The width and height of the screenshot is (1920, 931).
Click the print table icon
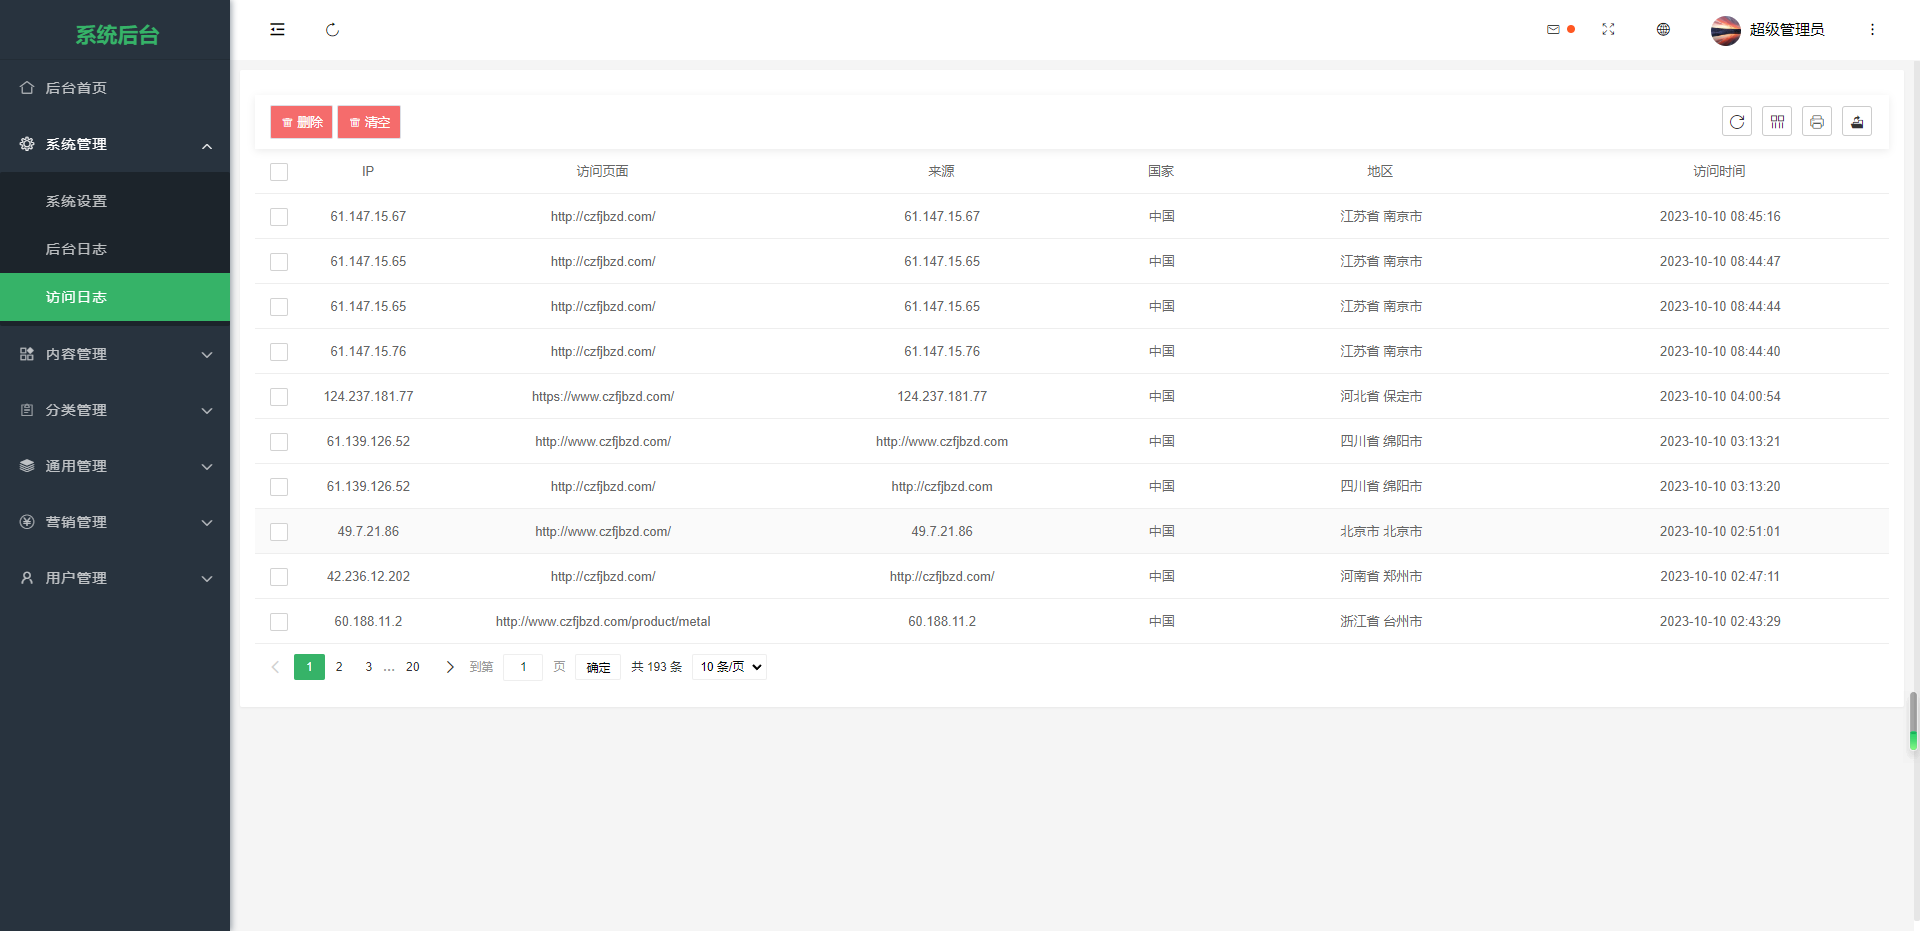coord(1817,122)
